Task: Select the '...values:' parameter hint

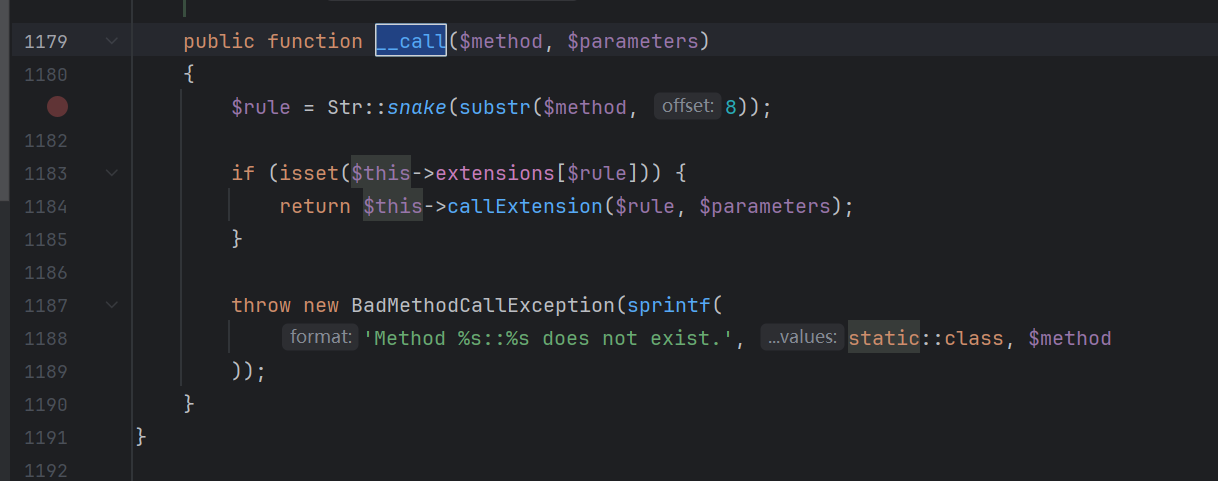Action: pyautogui.click(x=801, y=338)
